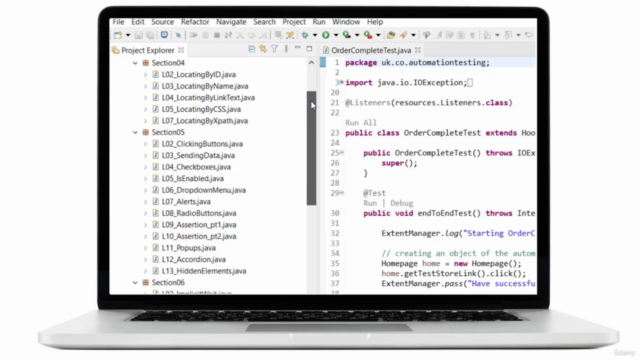Click Run link above endToEndTest
The height and width of the screenshot is (360, 640).
click(x=370, y=203)
